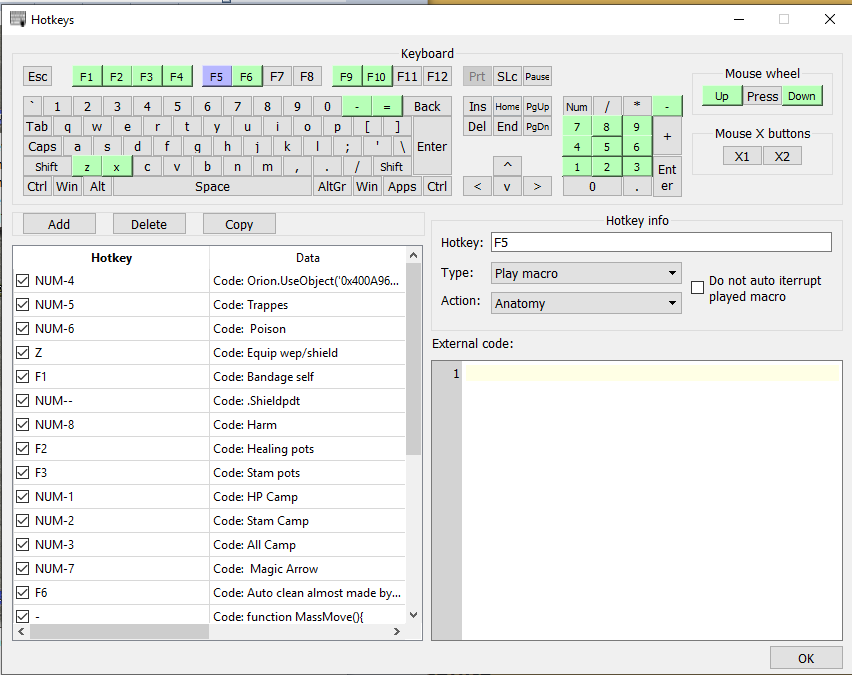The height and width of the screenshot is (675, 852).
Task: Click the F12 key on virtual keyboard
Action: pos(437,77)
